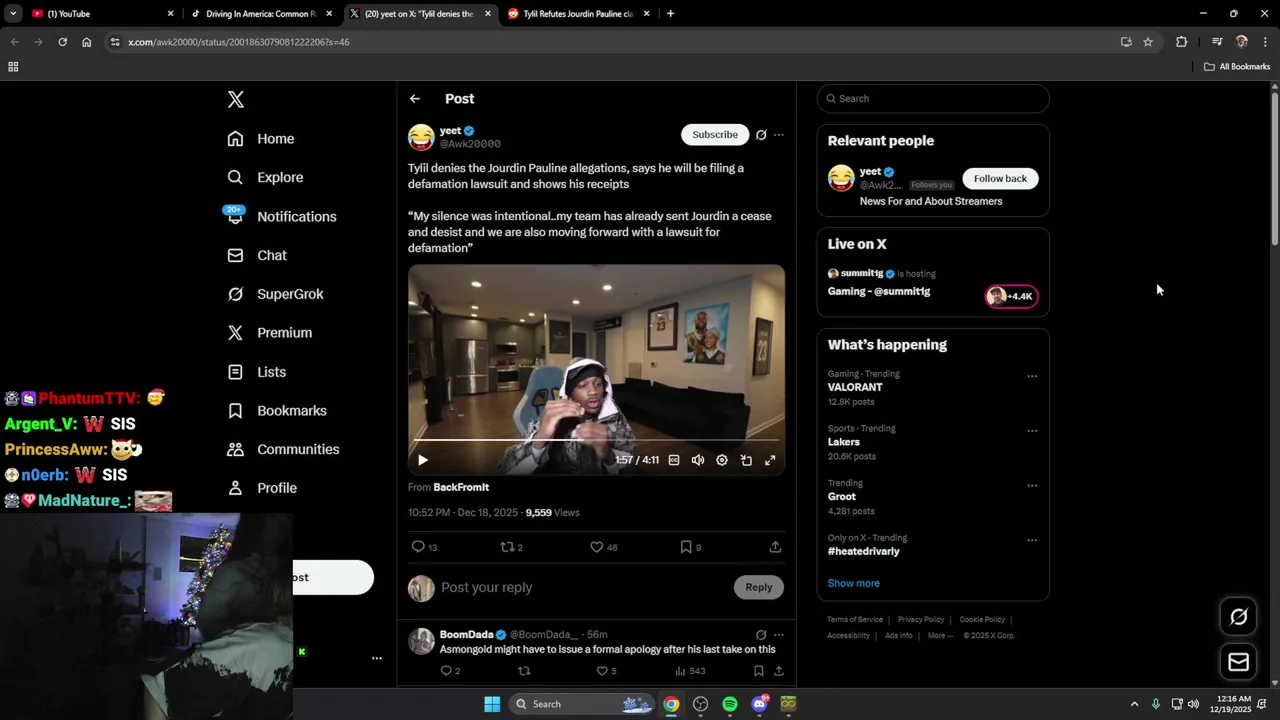Open options for Groot trend
This screenshot has width=1280, height=720.
tap(1032, 486)
